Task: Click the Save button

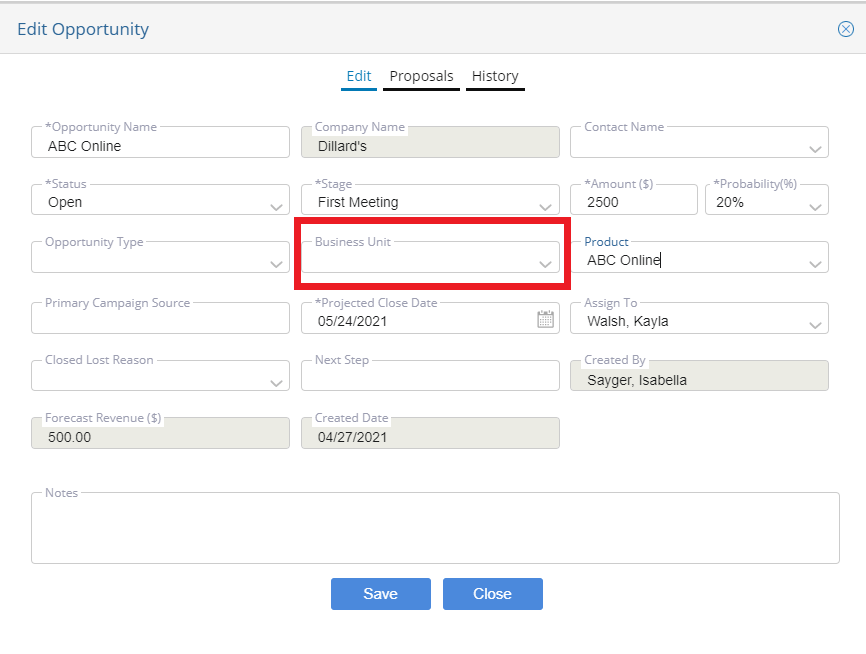Action: coord(381,594)
